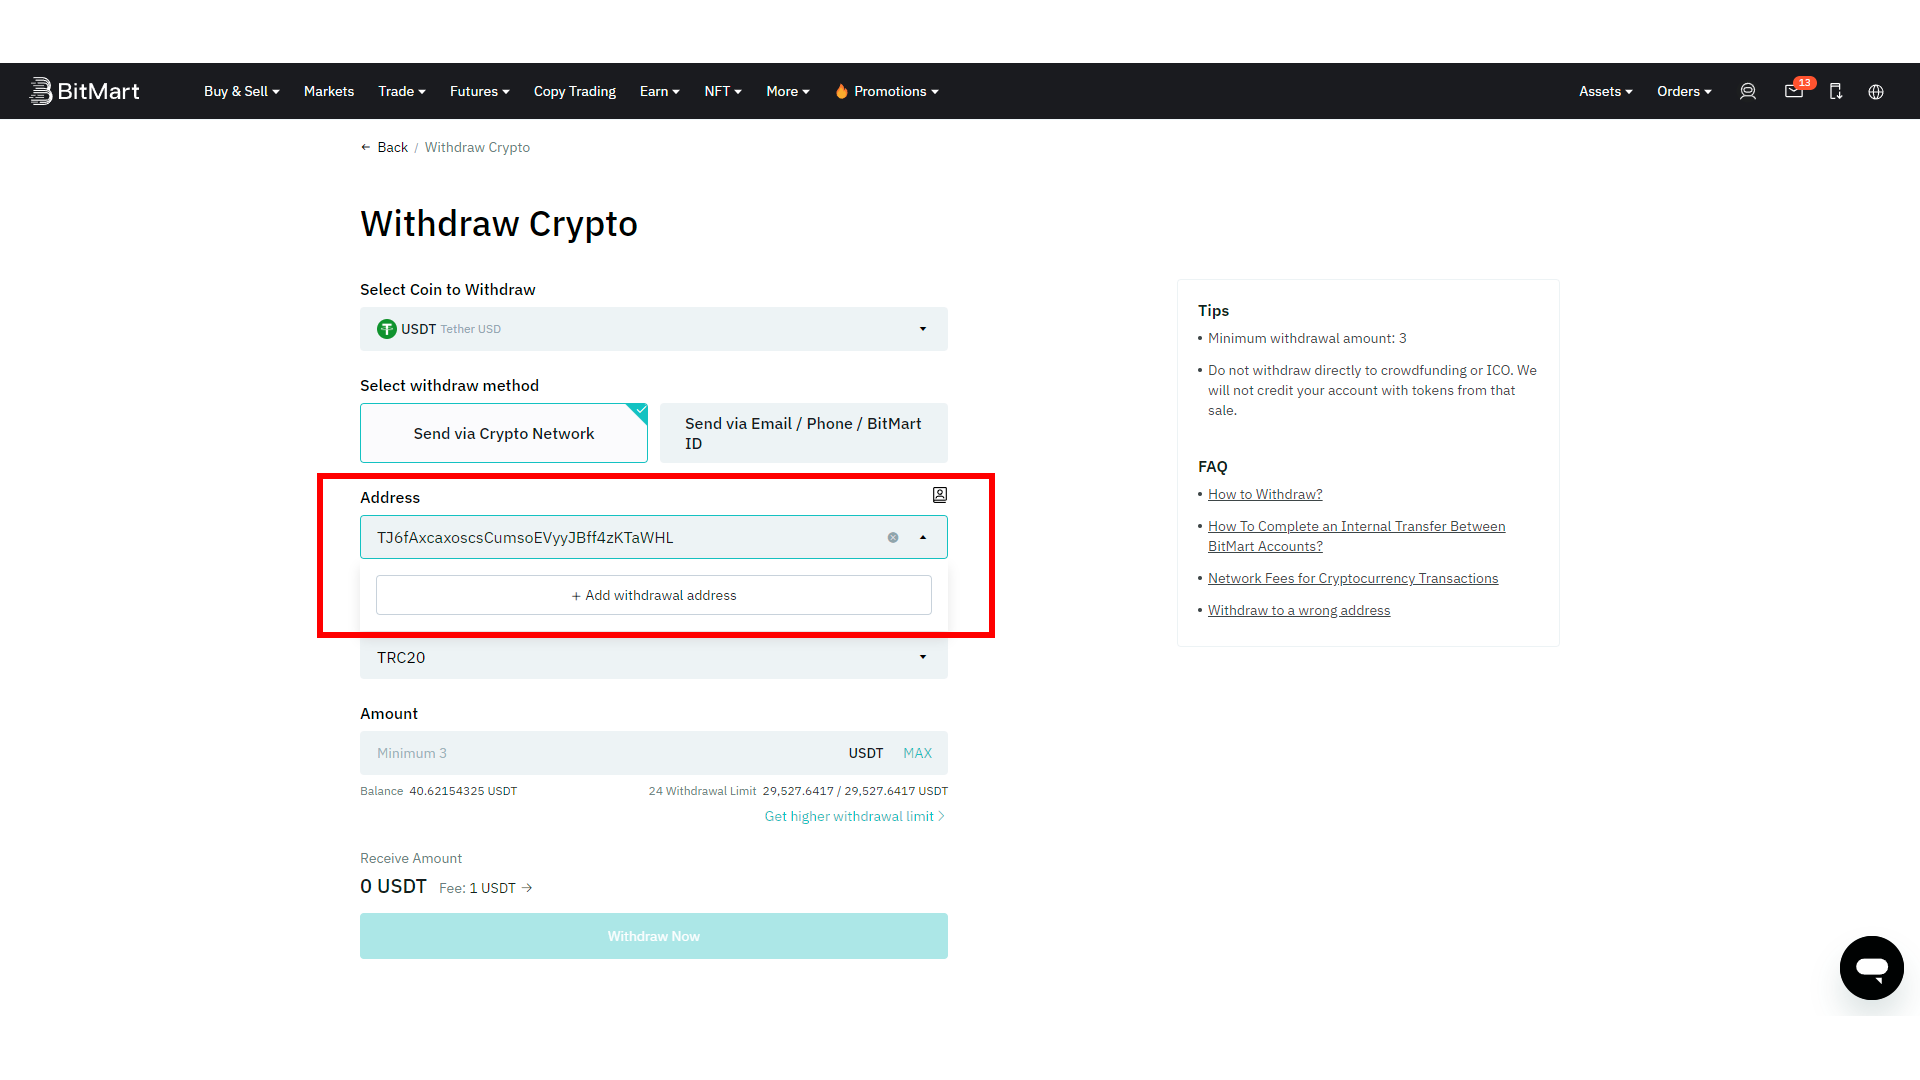The image size is (1920, 1080).
Task: Click the BitMart logo
Action: tap(85, 91)
